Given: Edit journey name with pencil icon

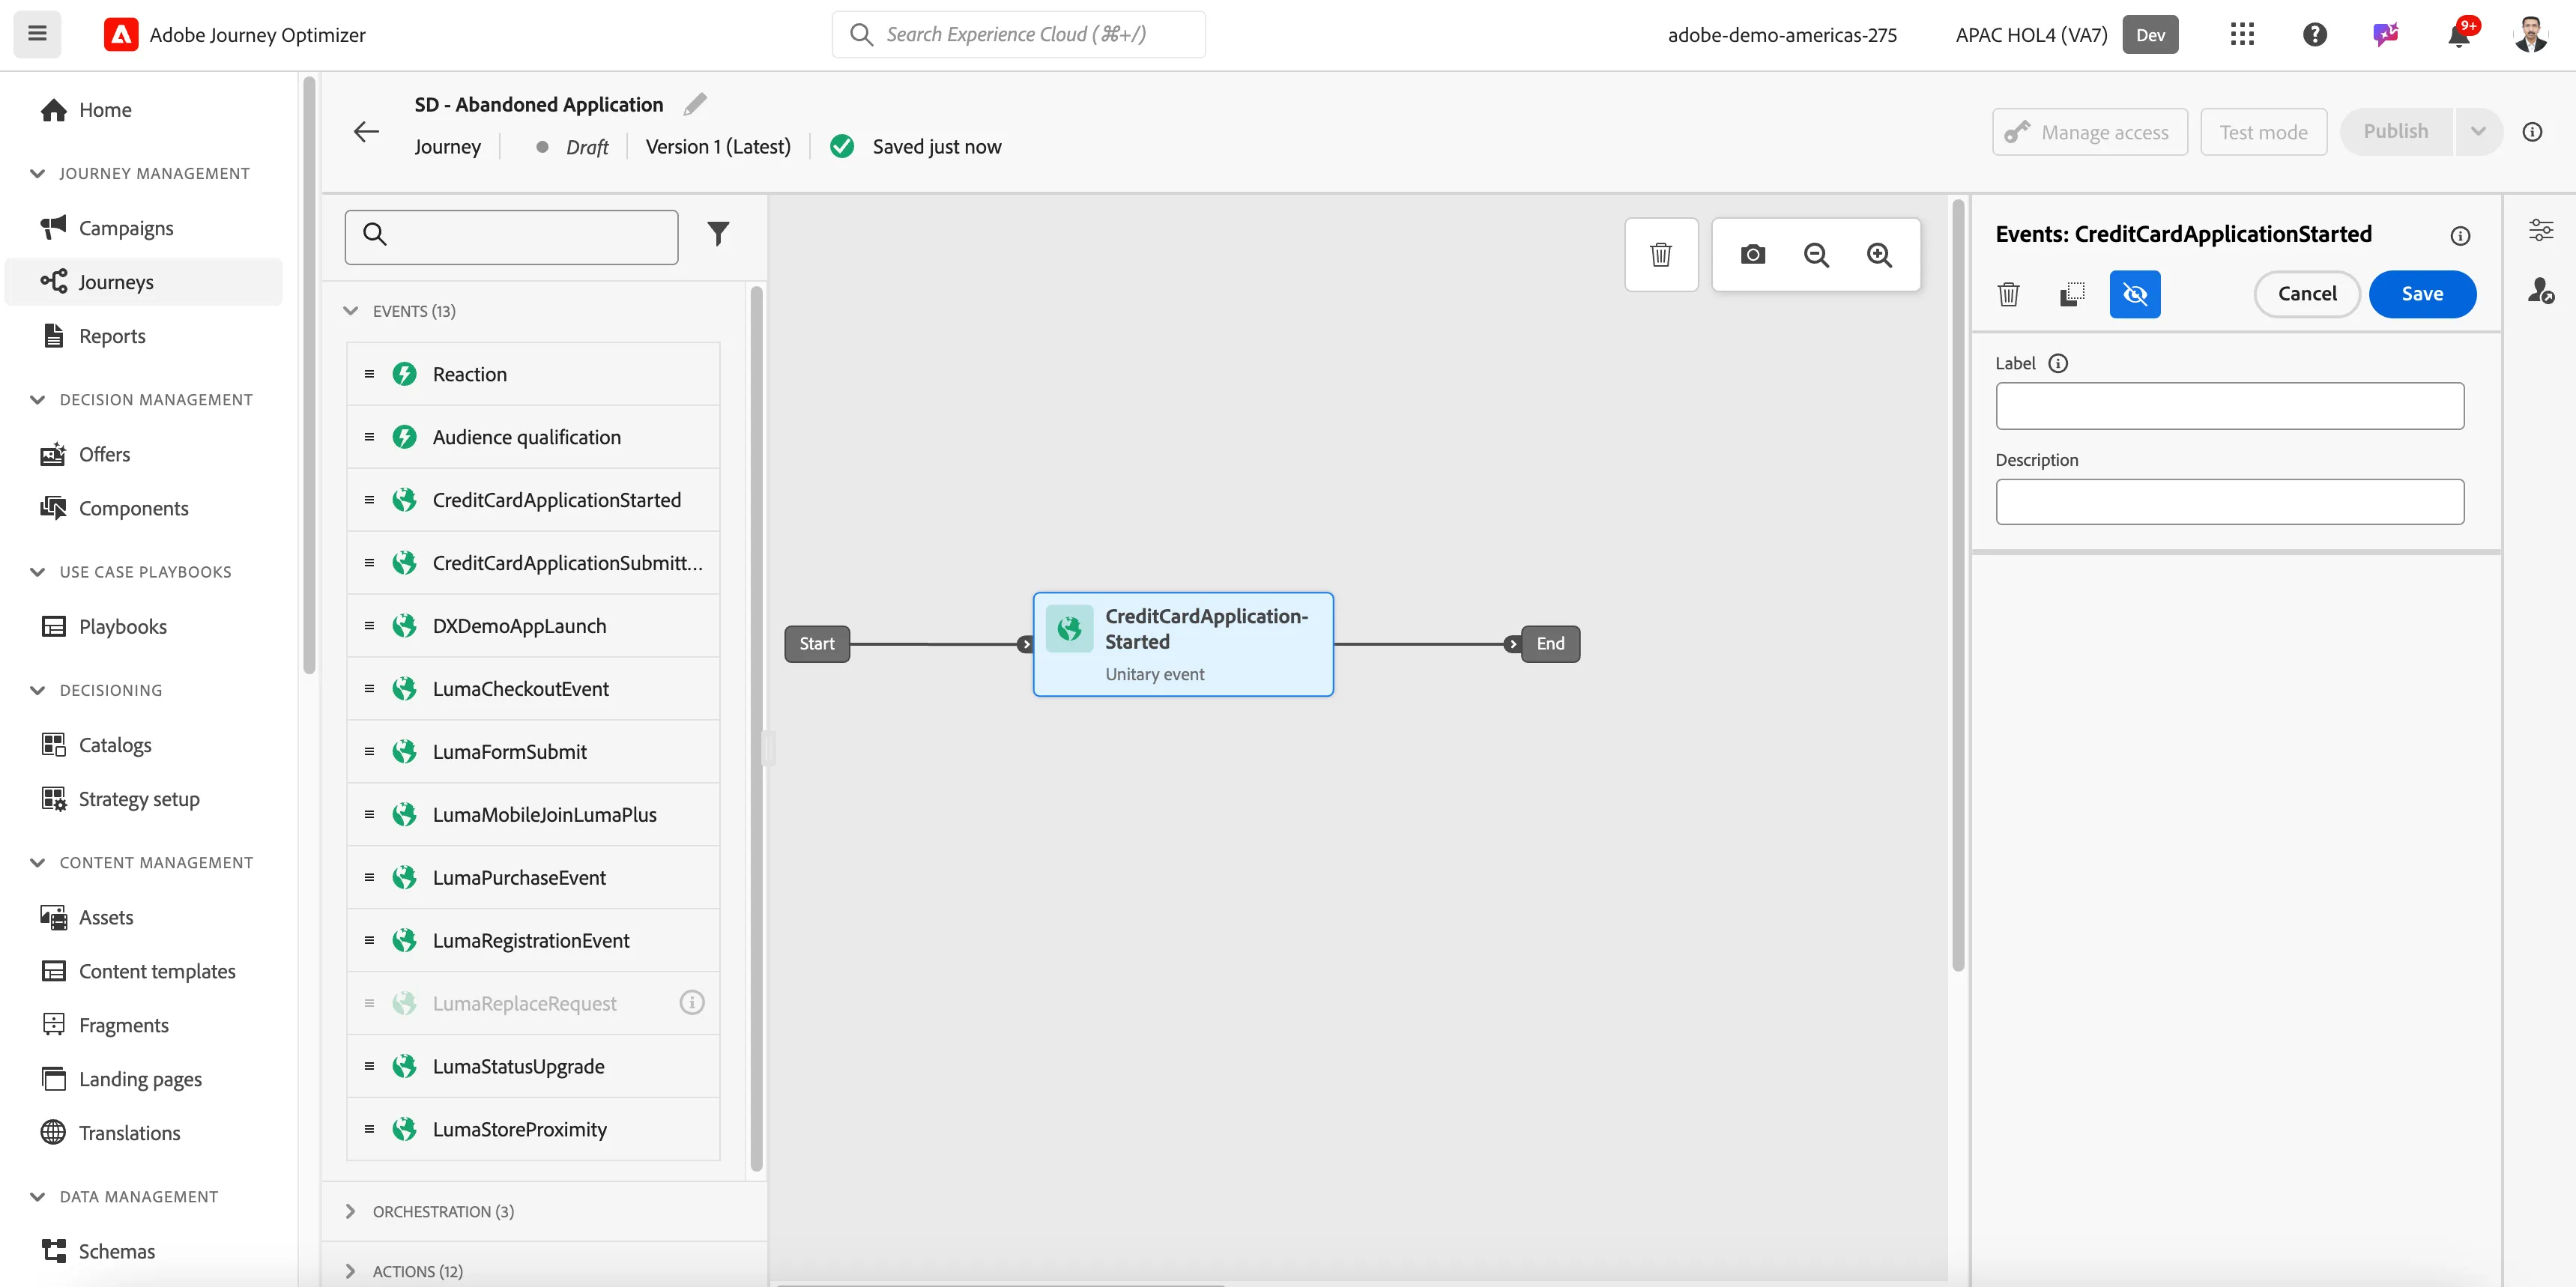Looking at the screenshot, I should 695,104.
